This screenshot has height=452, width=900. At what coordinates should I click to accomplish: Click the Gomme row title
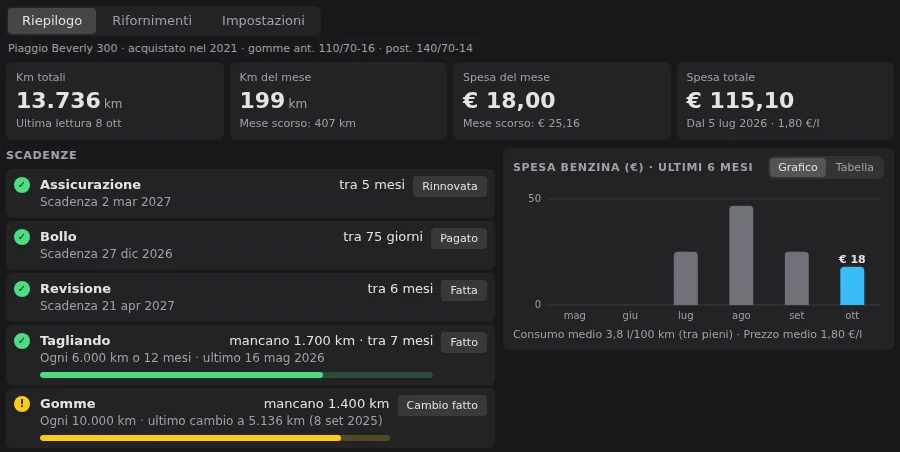point(67,403)
